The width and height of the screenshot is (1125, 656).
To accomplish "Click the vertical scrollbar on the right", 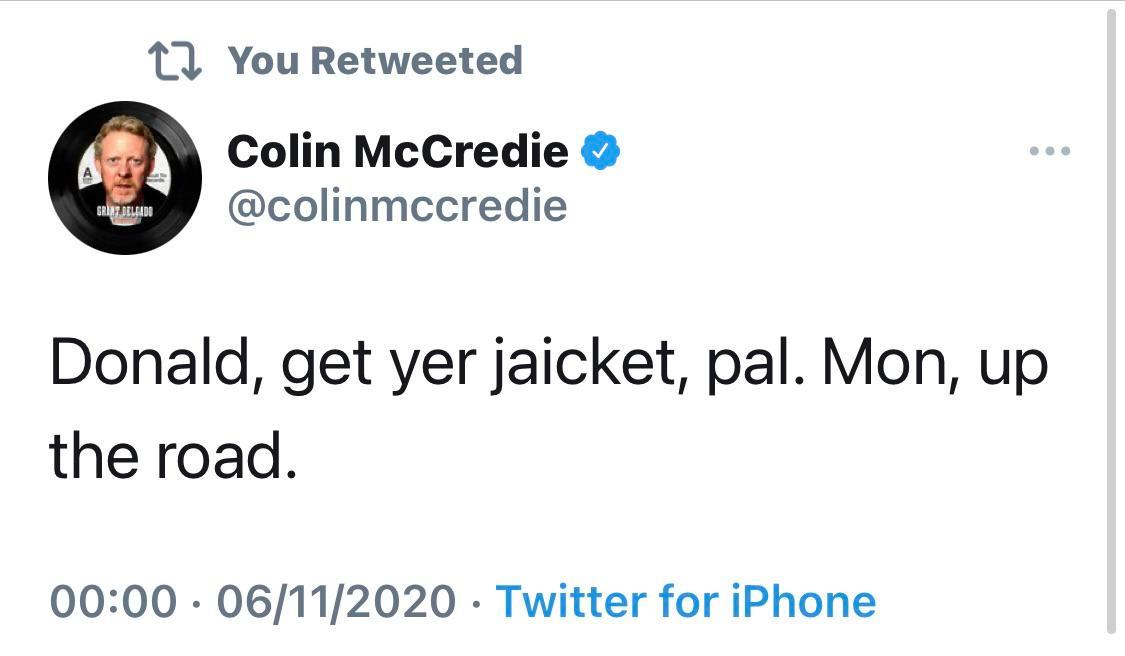I will (1111, 320).
